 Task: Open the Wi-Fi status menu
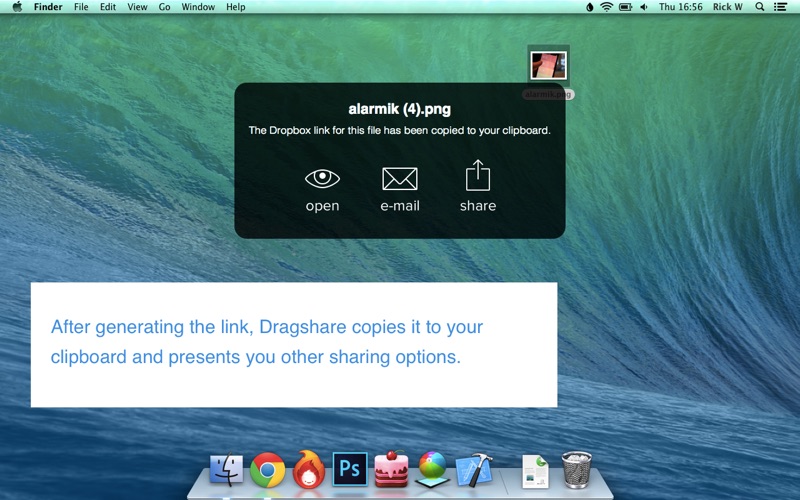point(606,7)
